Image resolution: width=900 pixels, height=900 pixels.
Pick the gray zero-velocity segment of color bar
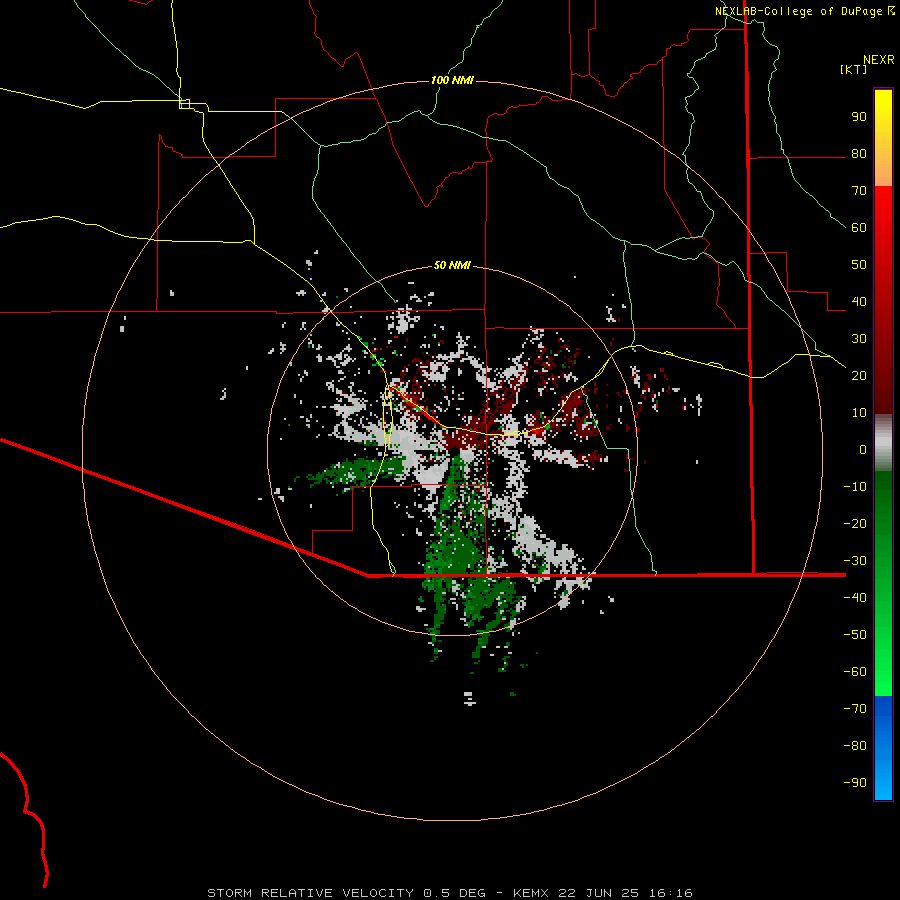pyautogui.click(x=883, y=443)
